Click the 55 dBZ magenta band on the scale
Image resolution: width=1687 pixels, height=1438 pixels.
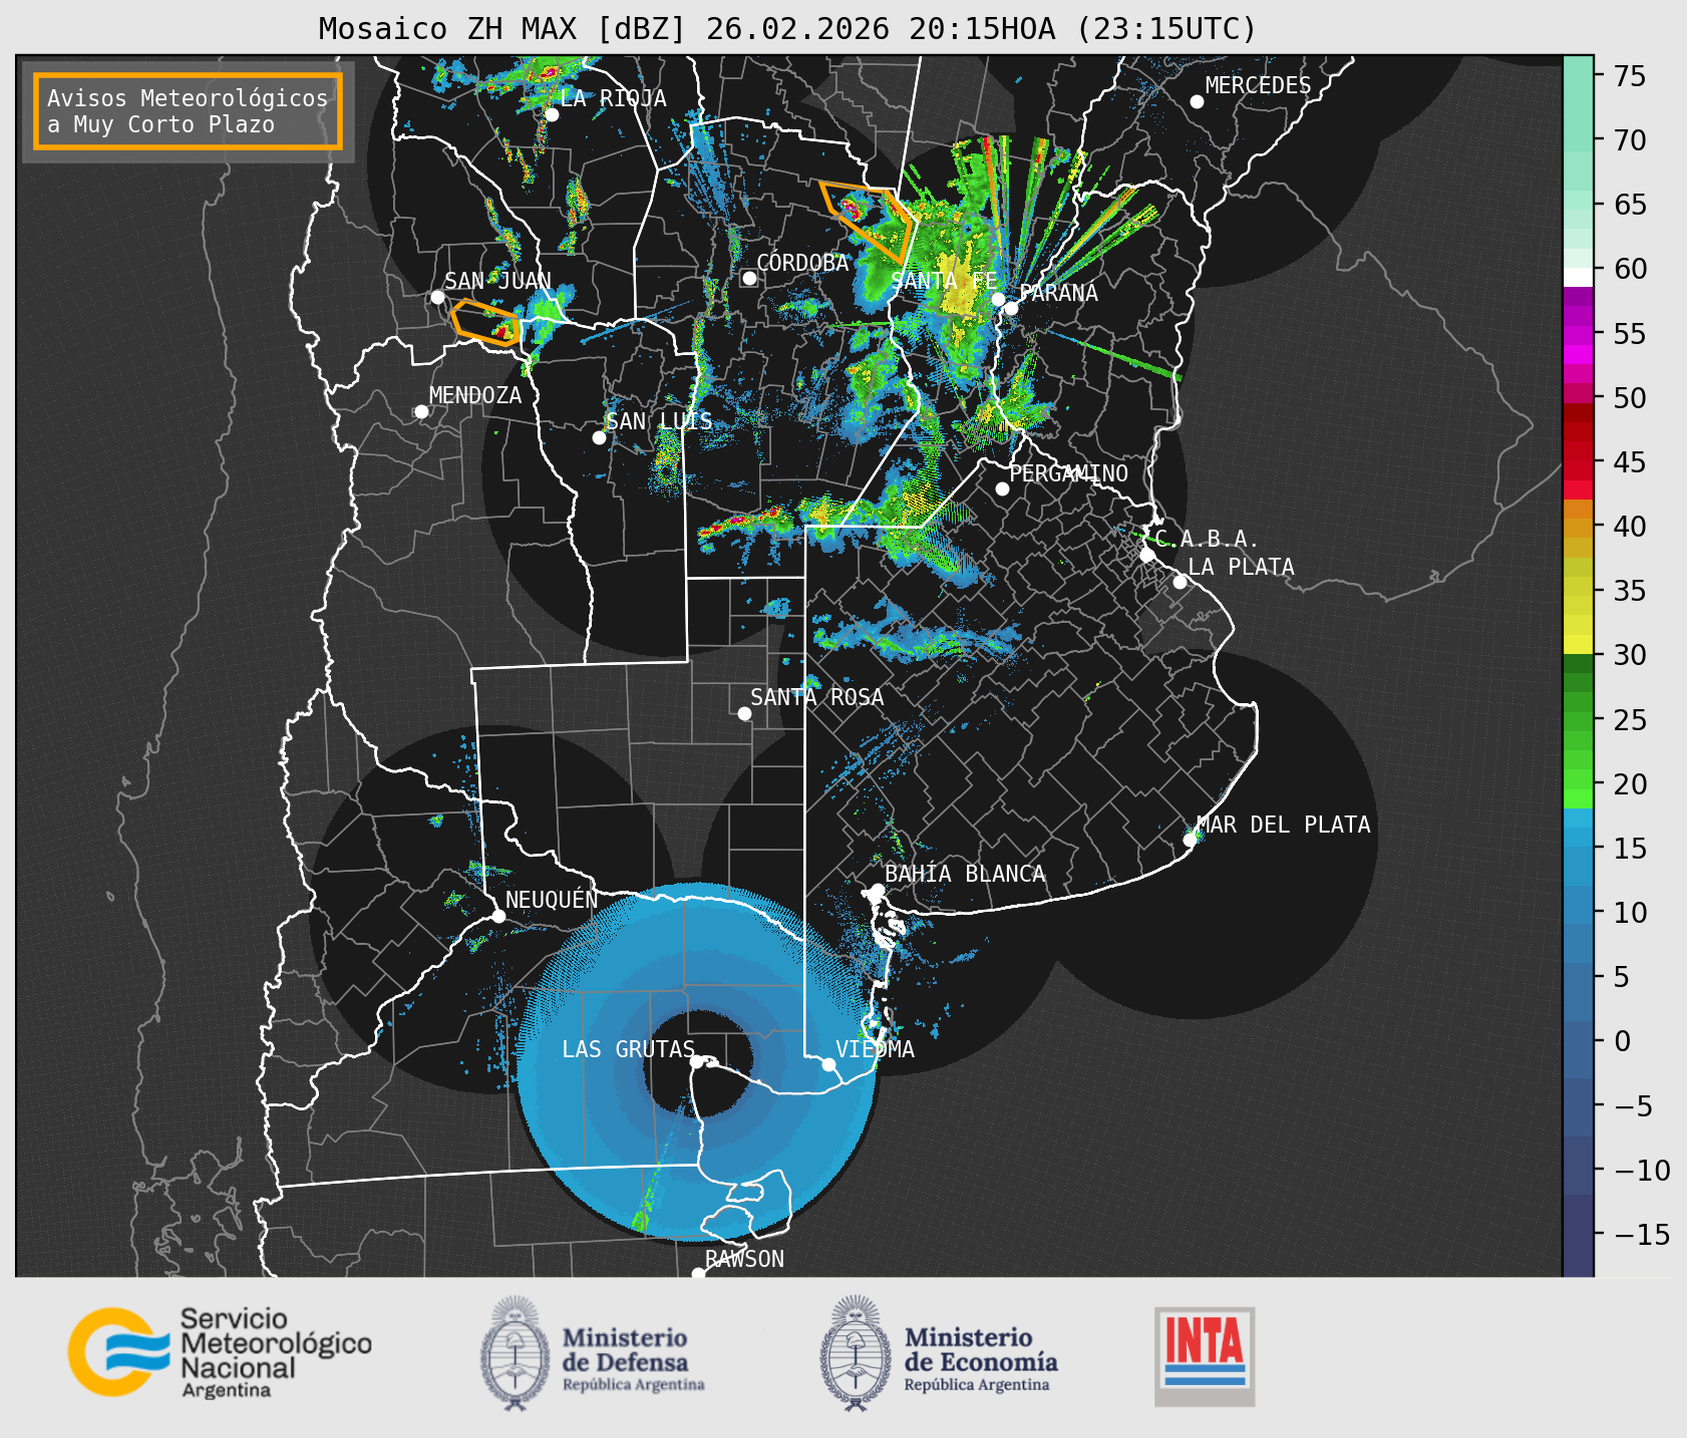point(1578,334)
